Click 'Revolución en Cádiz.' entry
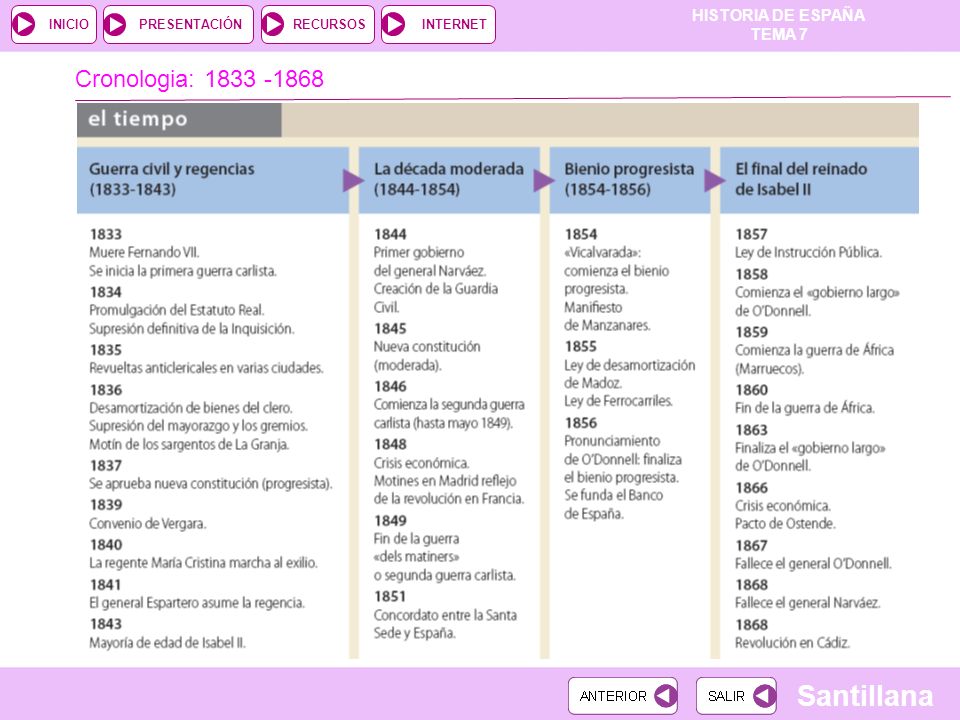Image resolution: width=960 pixels, height=720 pixels. click(792, 643)
